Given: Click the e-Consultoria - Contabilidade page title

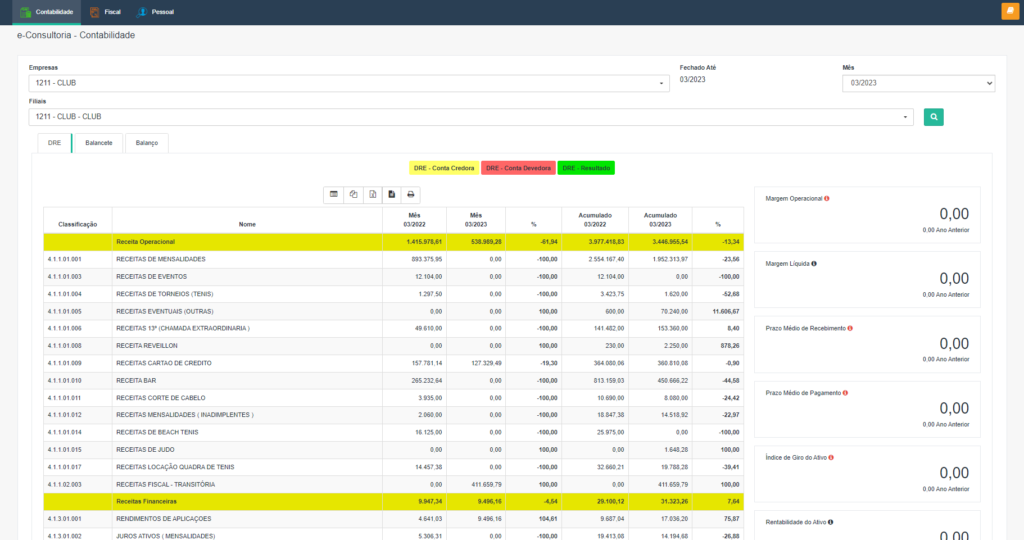Looking at the screenshot, I should pyautogui.click(x=76, y=35).
